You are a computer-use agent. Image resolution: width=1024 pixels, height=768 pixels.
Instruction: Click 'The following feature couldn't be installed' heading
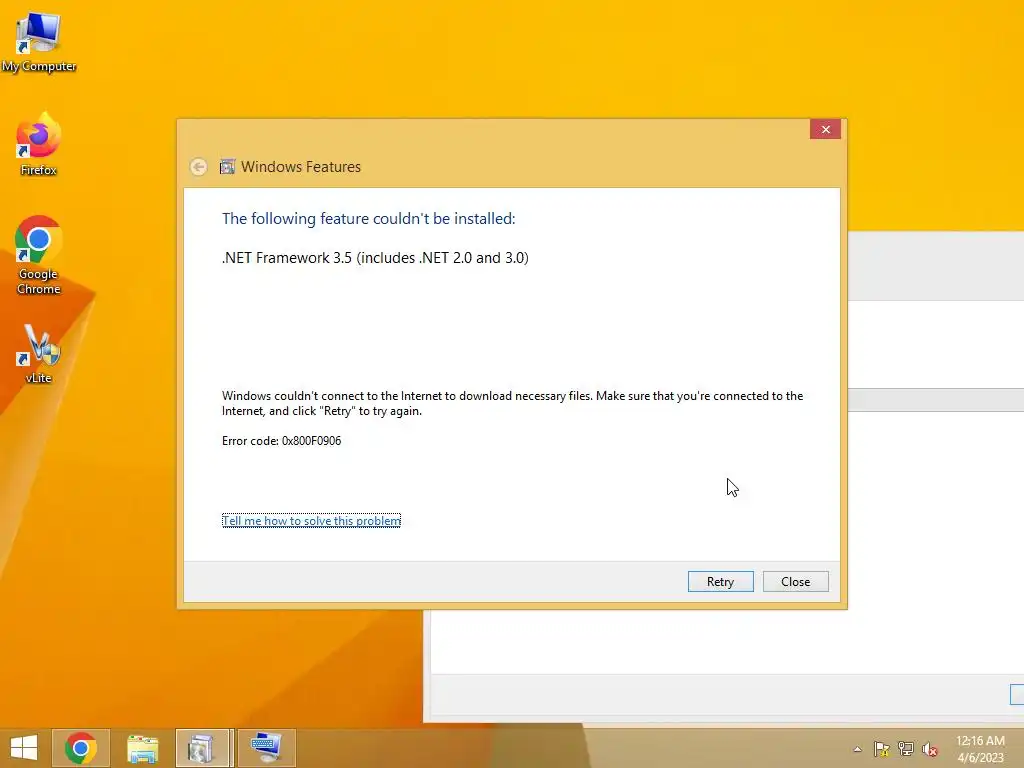pyautogui.click(x=368, y=219)
